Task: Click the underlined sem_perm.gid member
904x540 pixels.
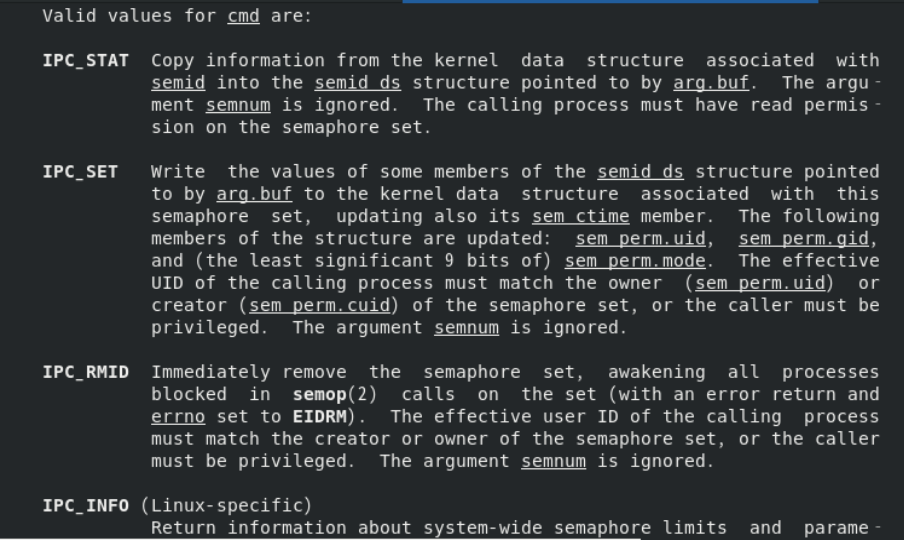Action: (809, 238)
